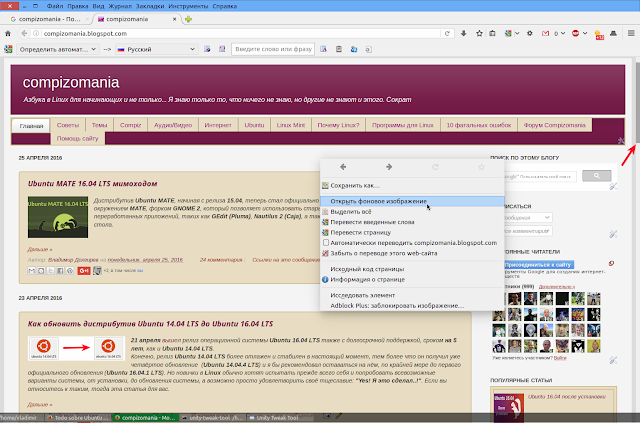Click the wrench edit icon beside search widget
This screenshot has height=423, width=640.
tap(613, 187)
